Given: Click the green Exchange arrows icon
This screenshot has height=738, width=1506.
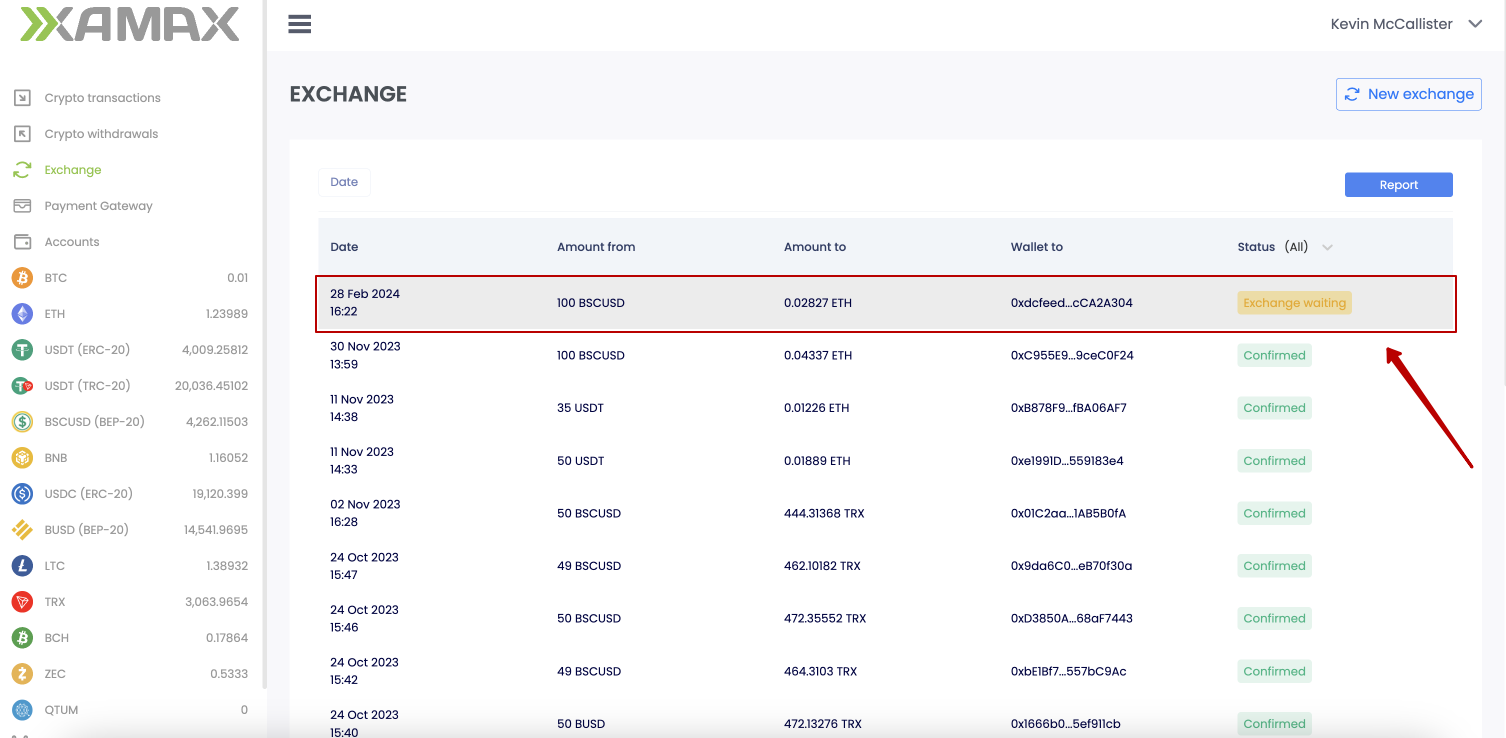Looking at the screenshot, I should tap(22, 170).
